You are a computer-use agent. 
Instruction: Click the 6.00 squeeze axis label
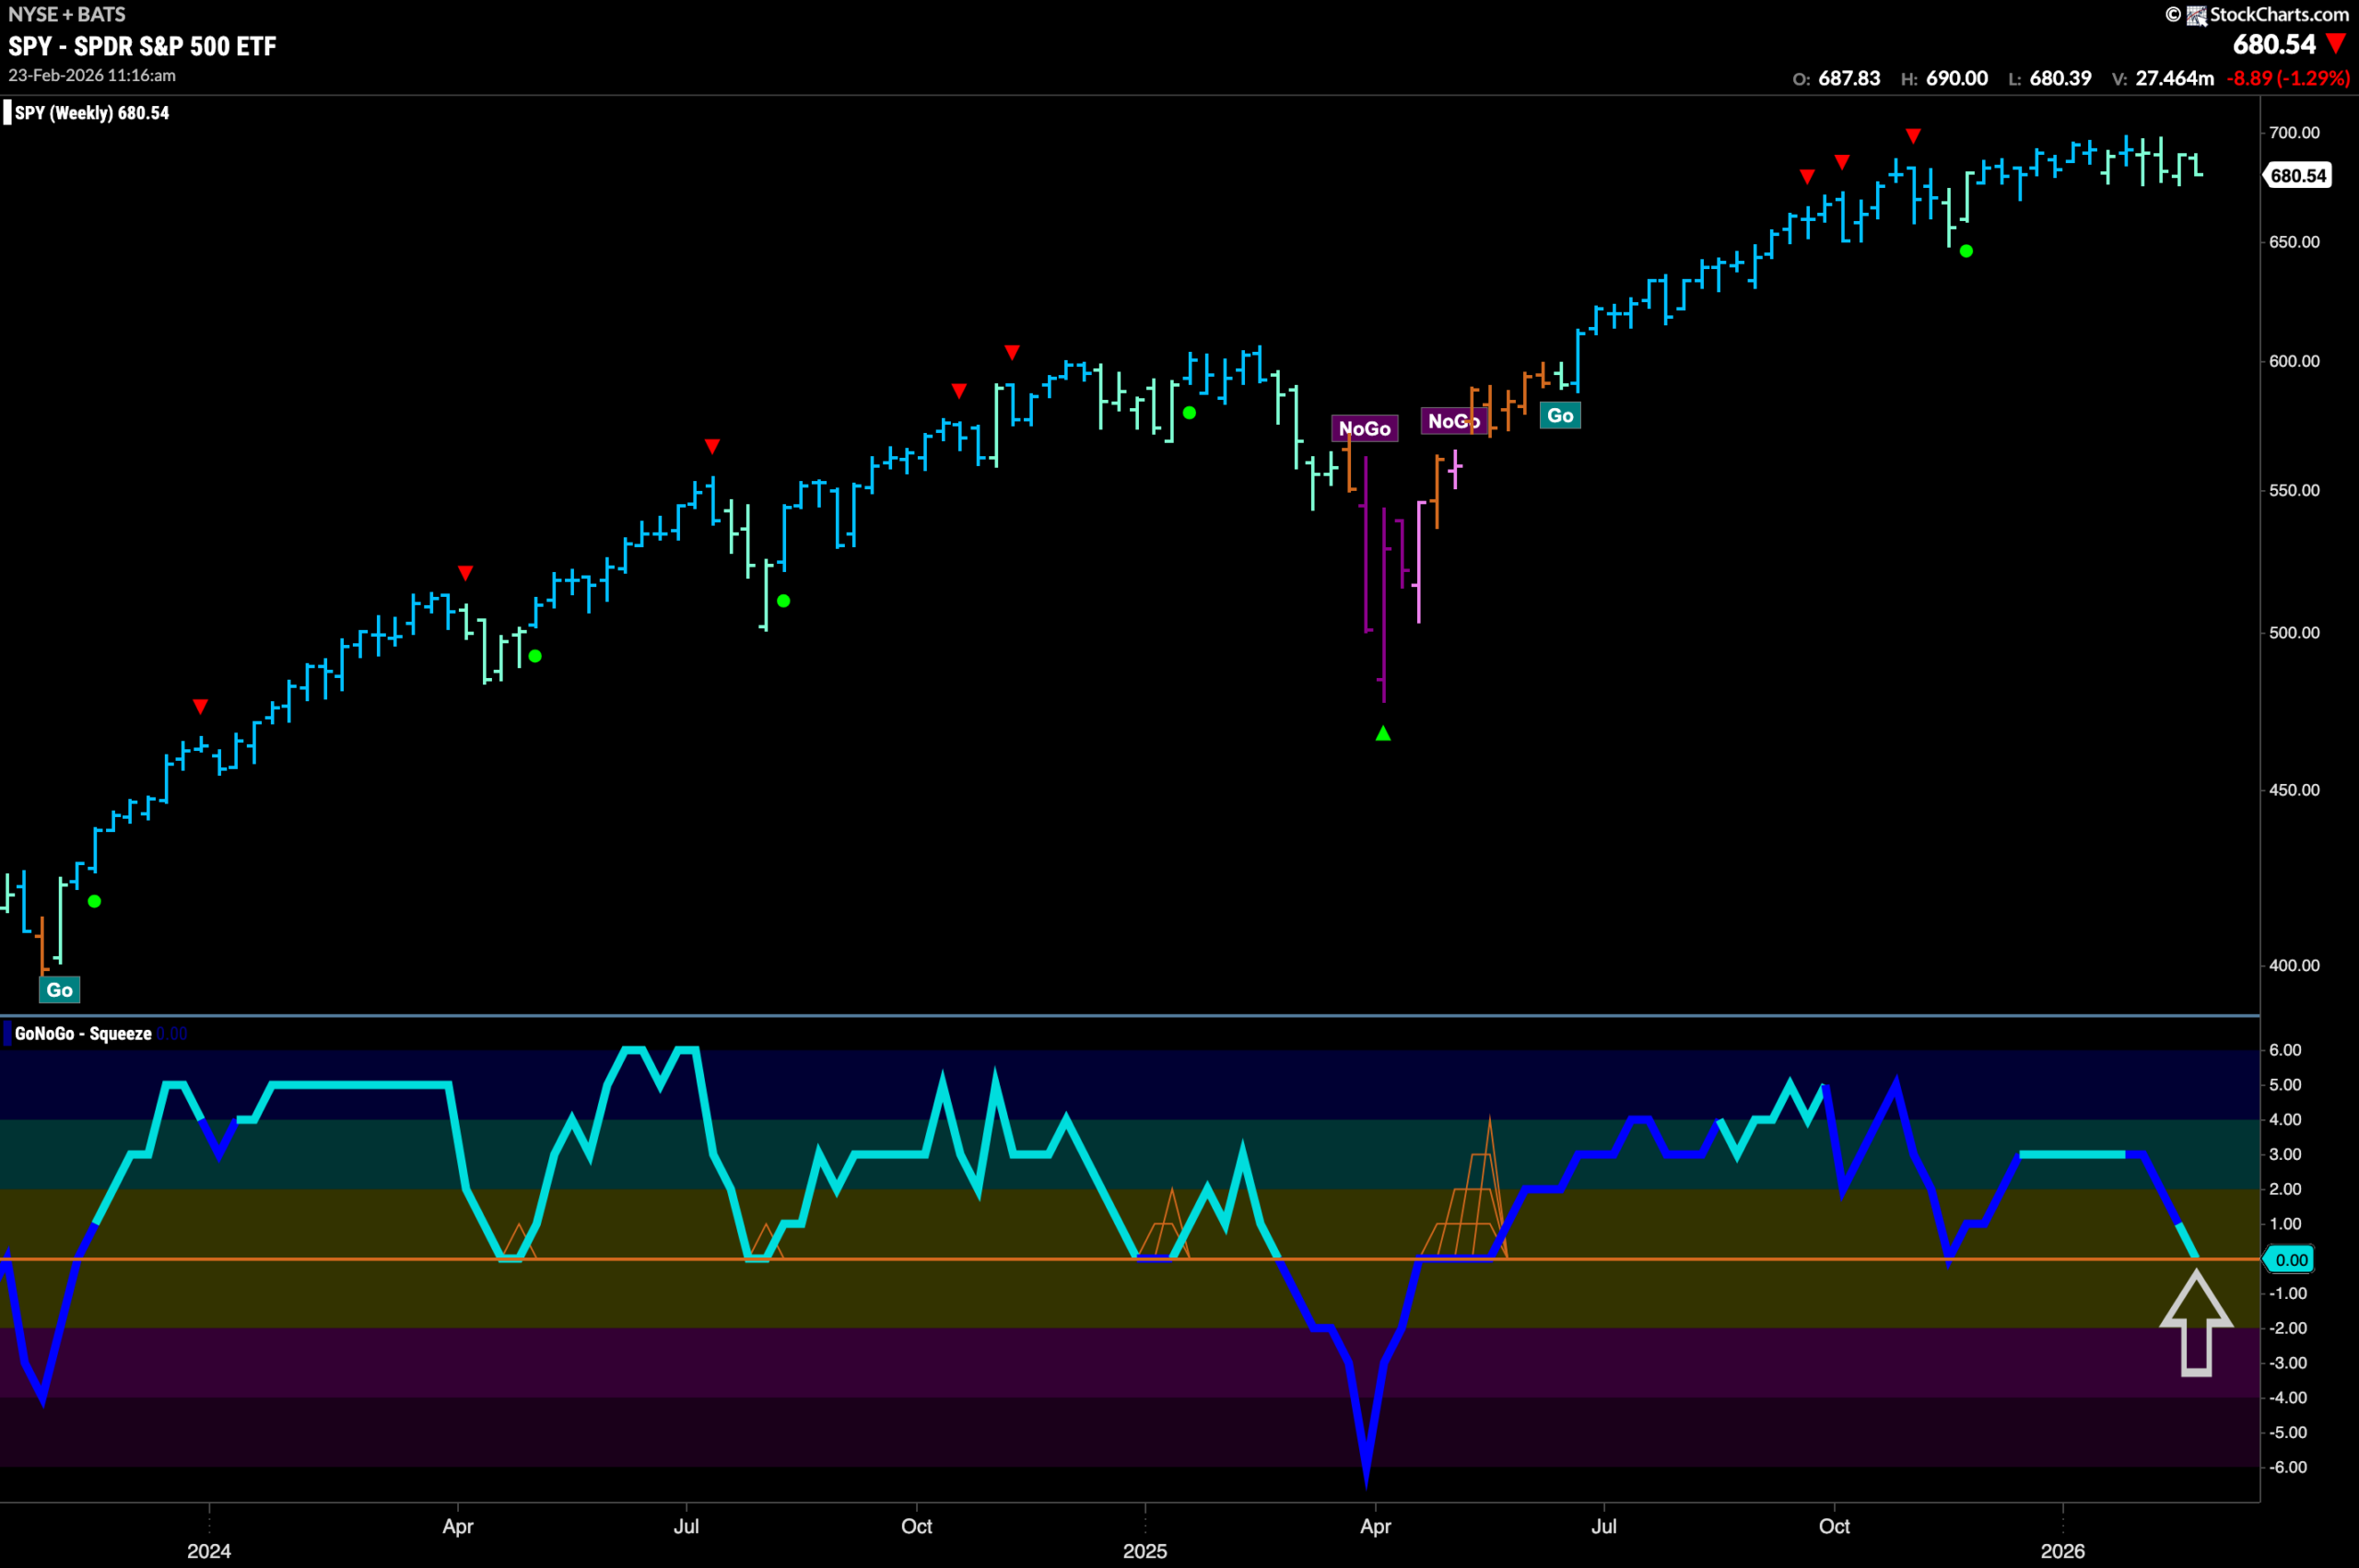(2286, 1050)
